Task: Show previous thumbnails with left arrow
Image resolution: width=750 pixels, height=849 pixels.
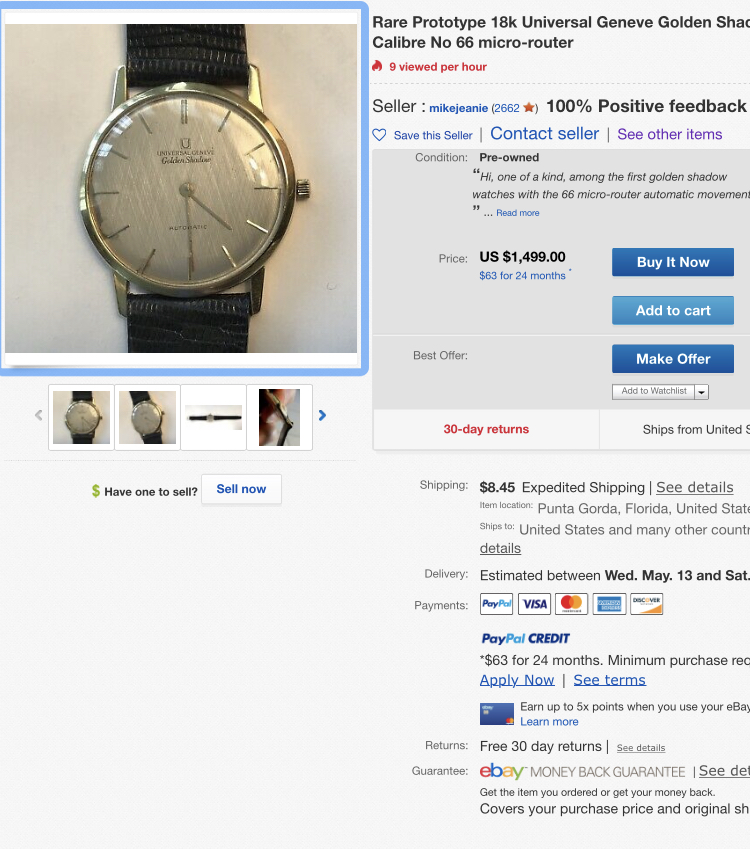Action: tap(38, 415)
